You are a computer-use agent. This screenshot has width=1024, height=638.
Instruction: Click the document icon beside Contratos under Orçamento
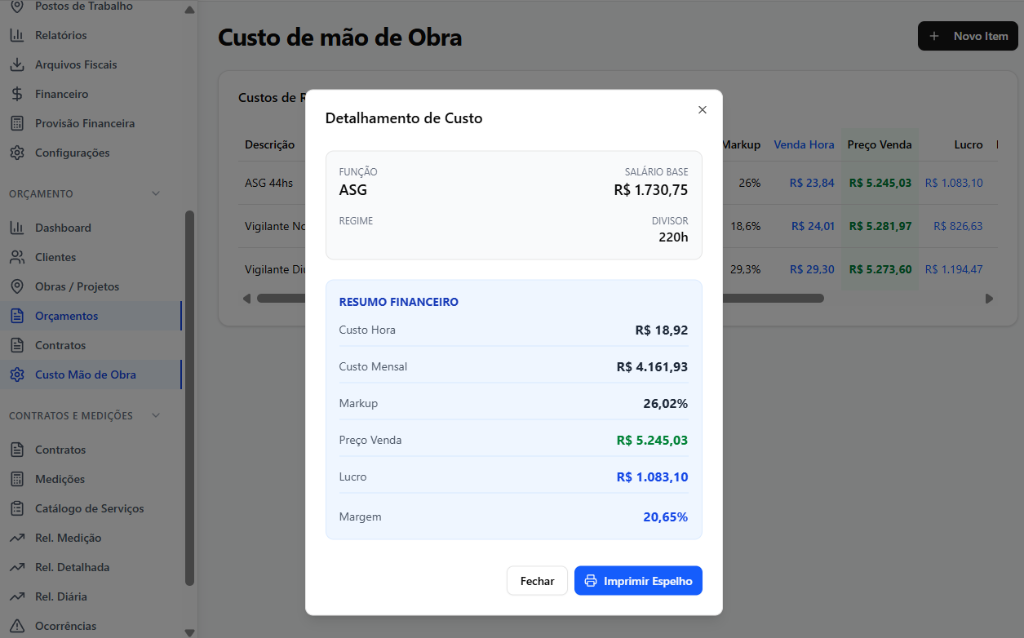17,345
